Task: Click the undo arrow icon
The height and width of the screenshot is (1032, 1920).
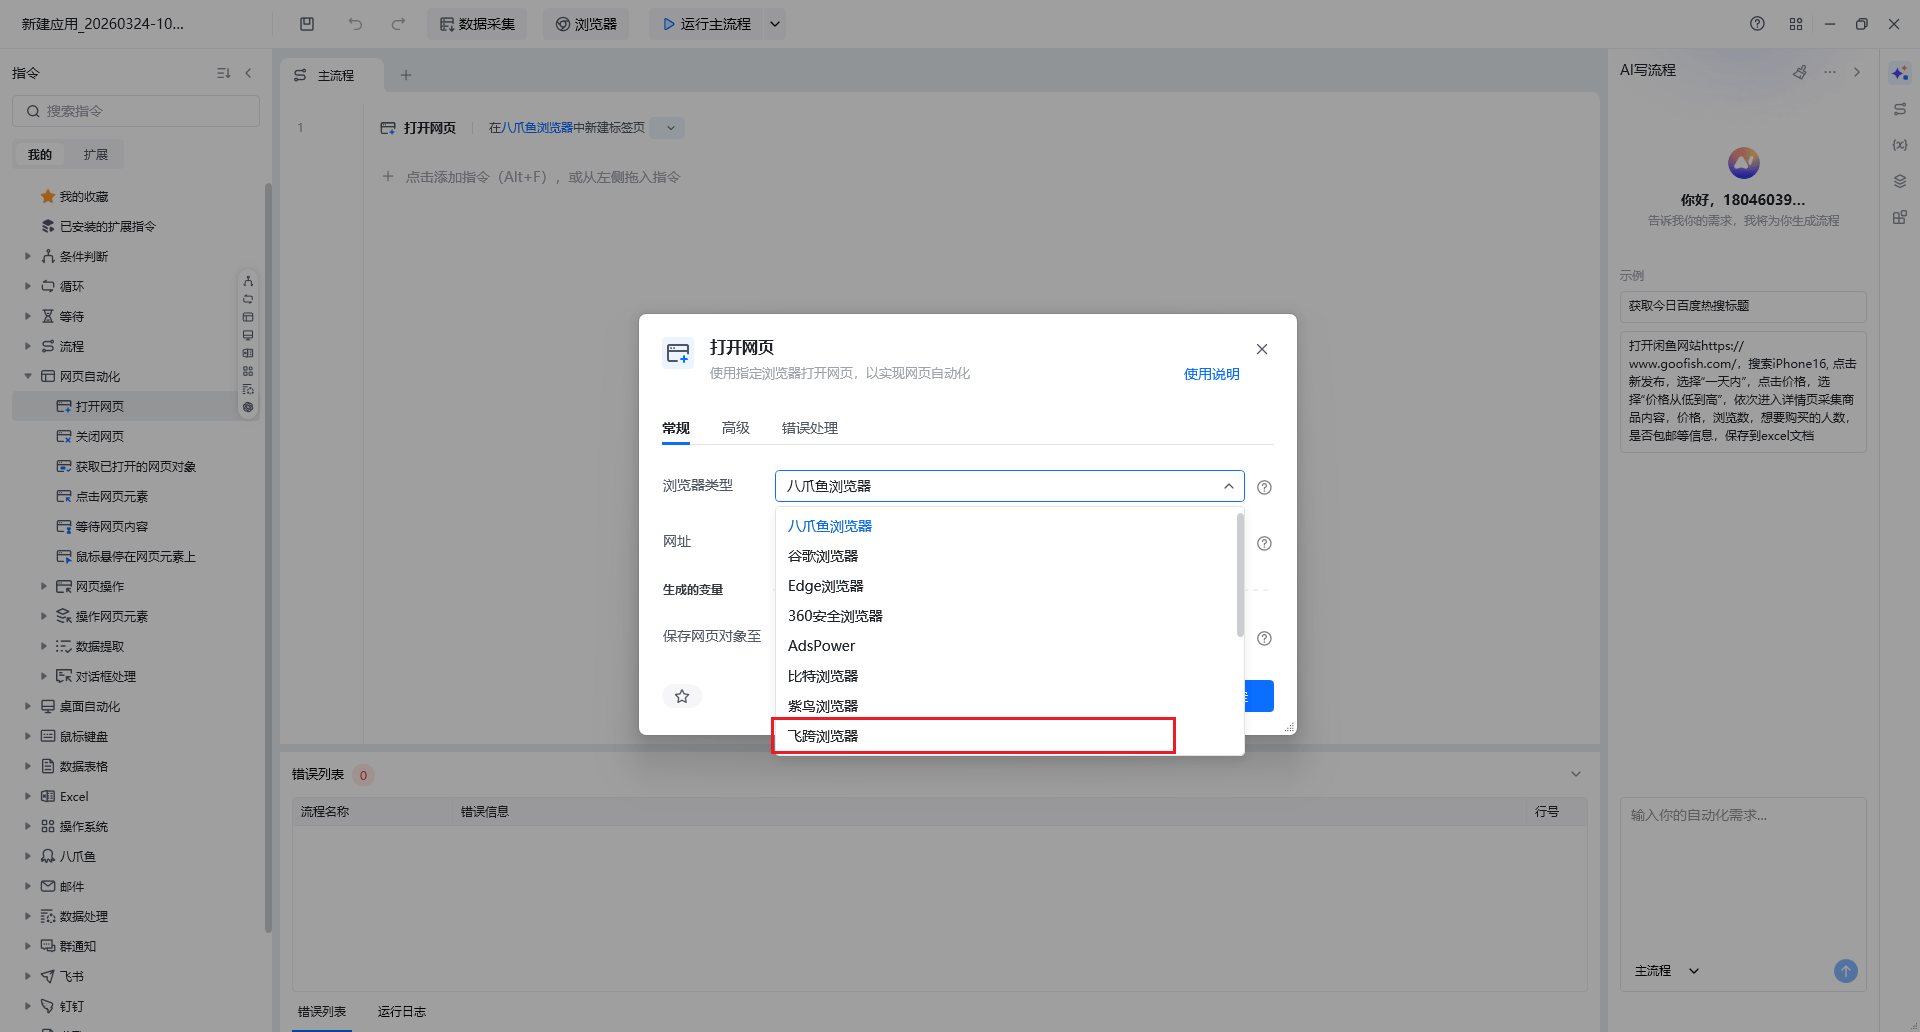Action: (x=355, y=24)
